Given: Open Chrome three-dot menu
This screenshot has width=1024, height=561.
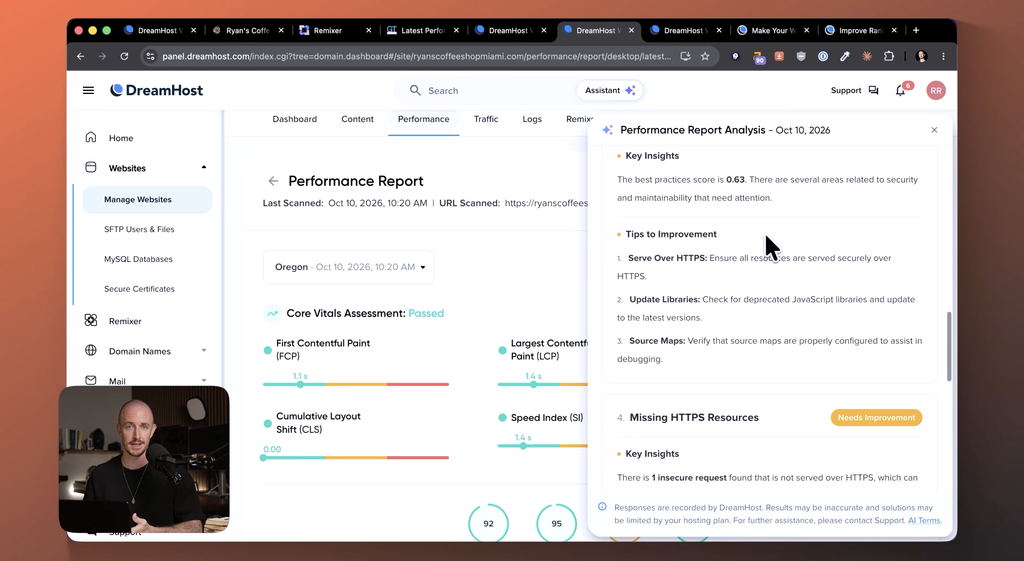Looking at the screenshot, I should click(x=943, y=56).
